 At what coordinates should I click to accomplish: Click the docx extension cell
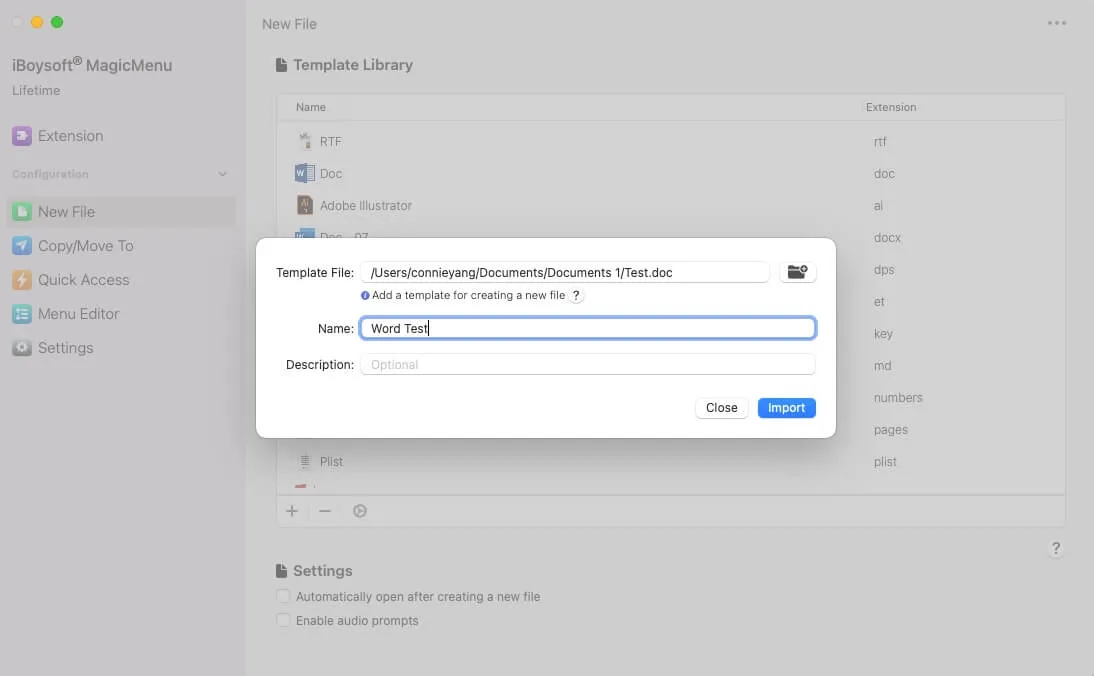[x=887, y=238]
